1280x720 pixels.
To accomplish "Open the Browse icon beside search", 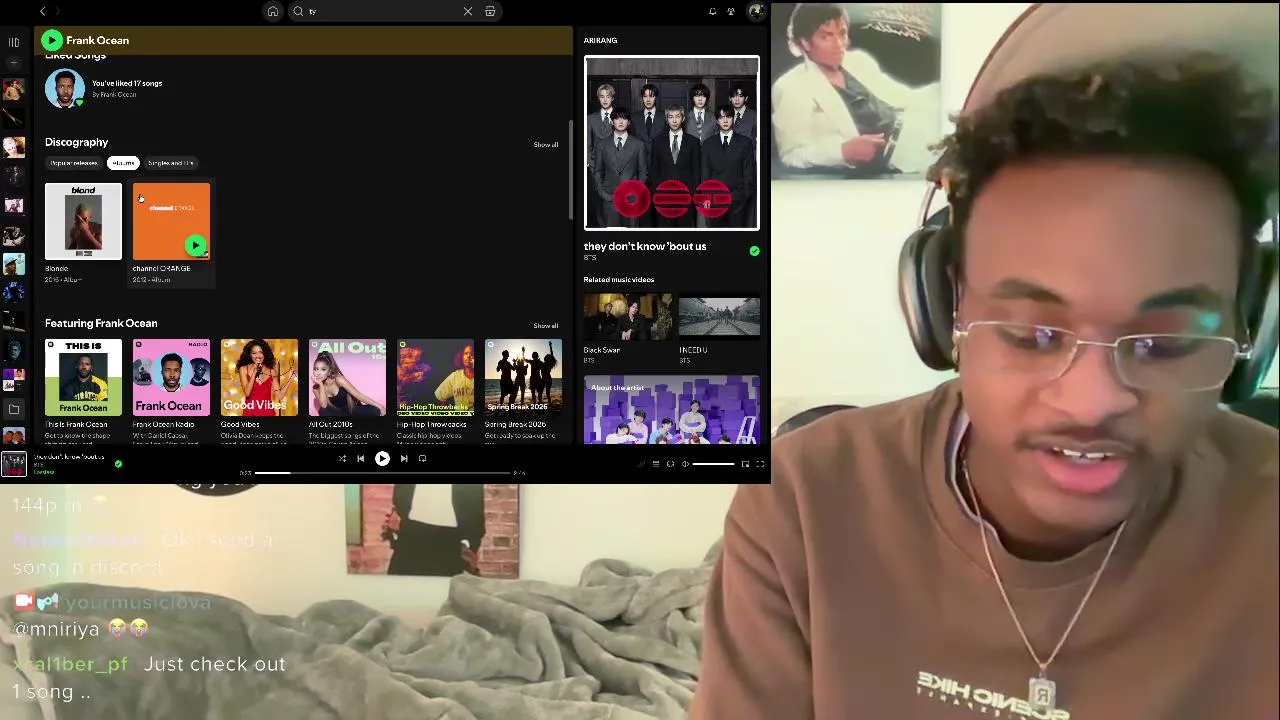I will coord(490,11).
